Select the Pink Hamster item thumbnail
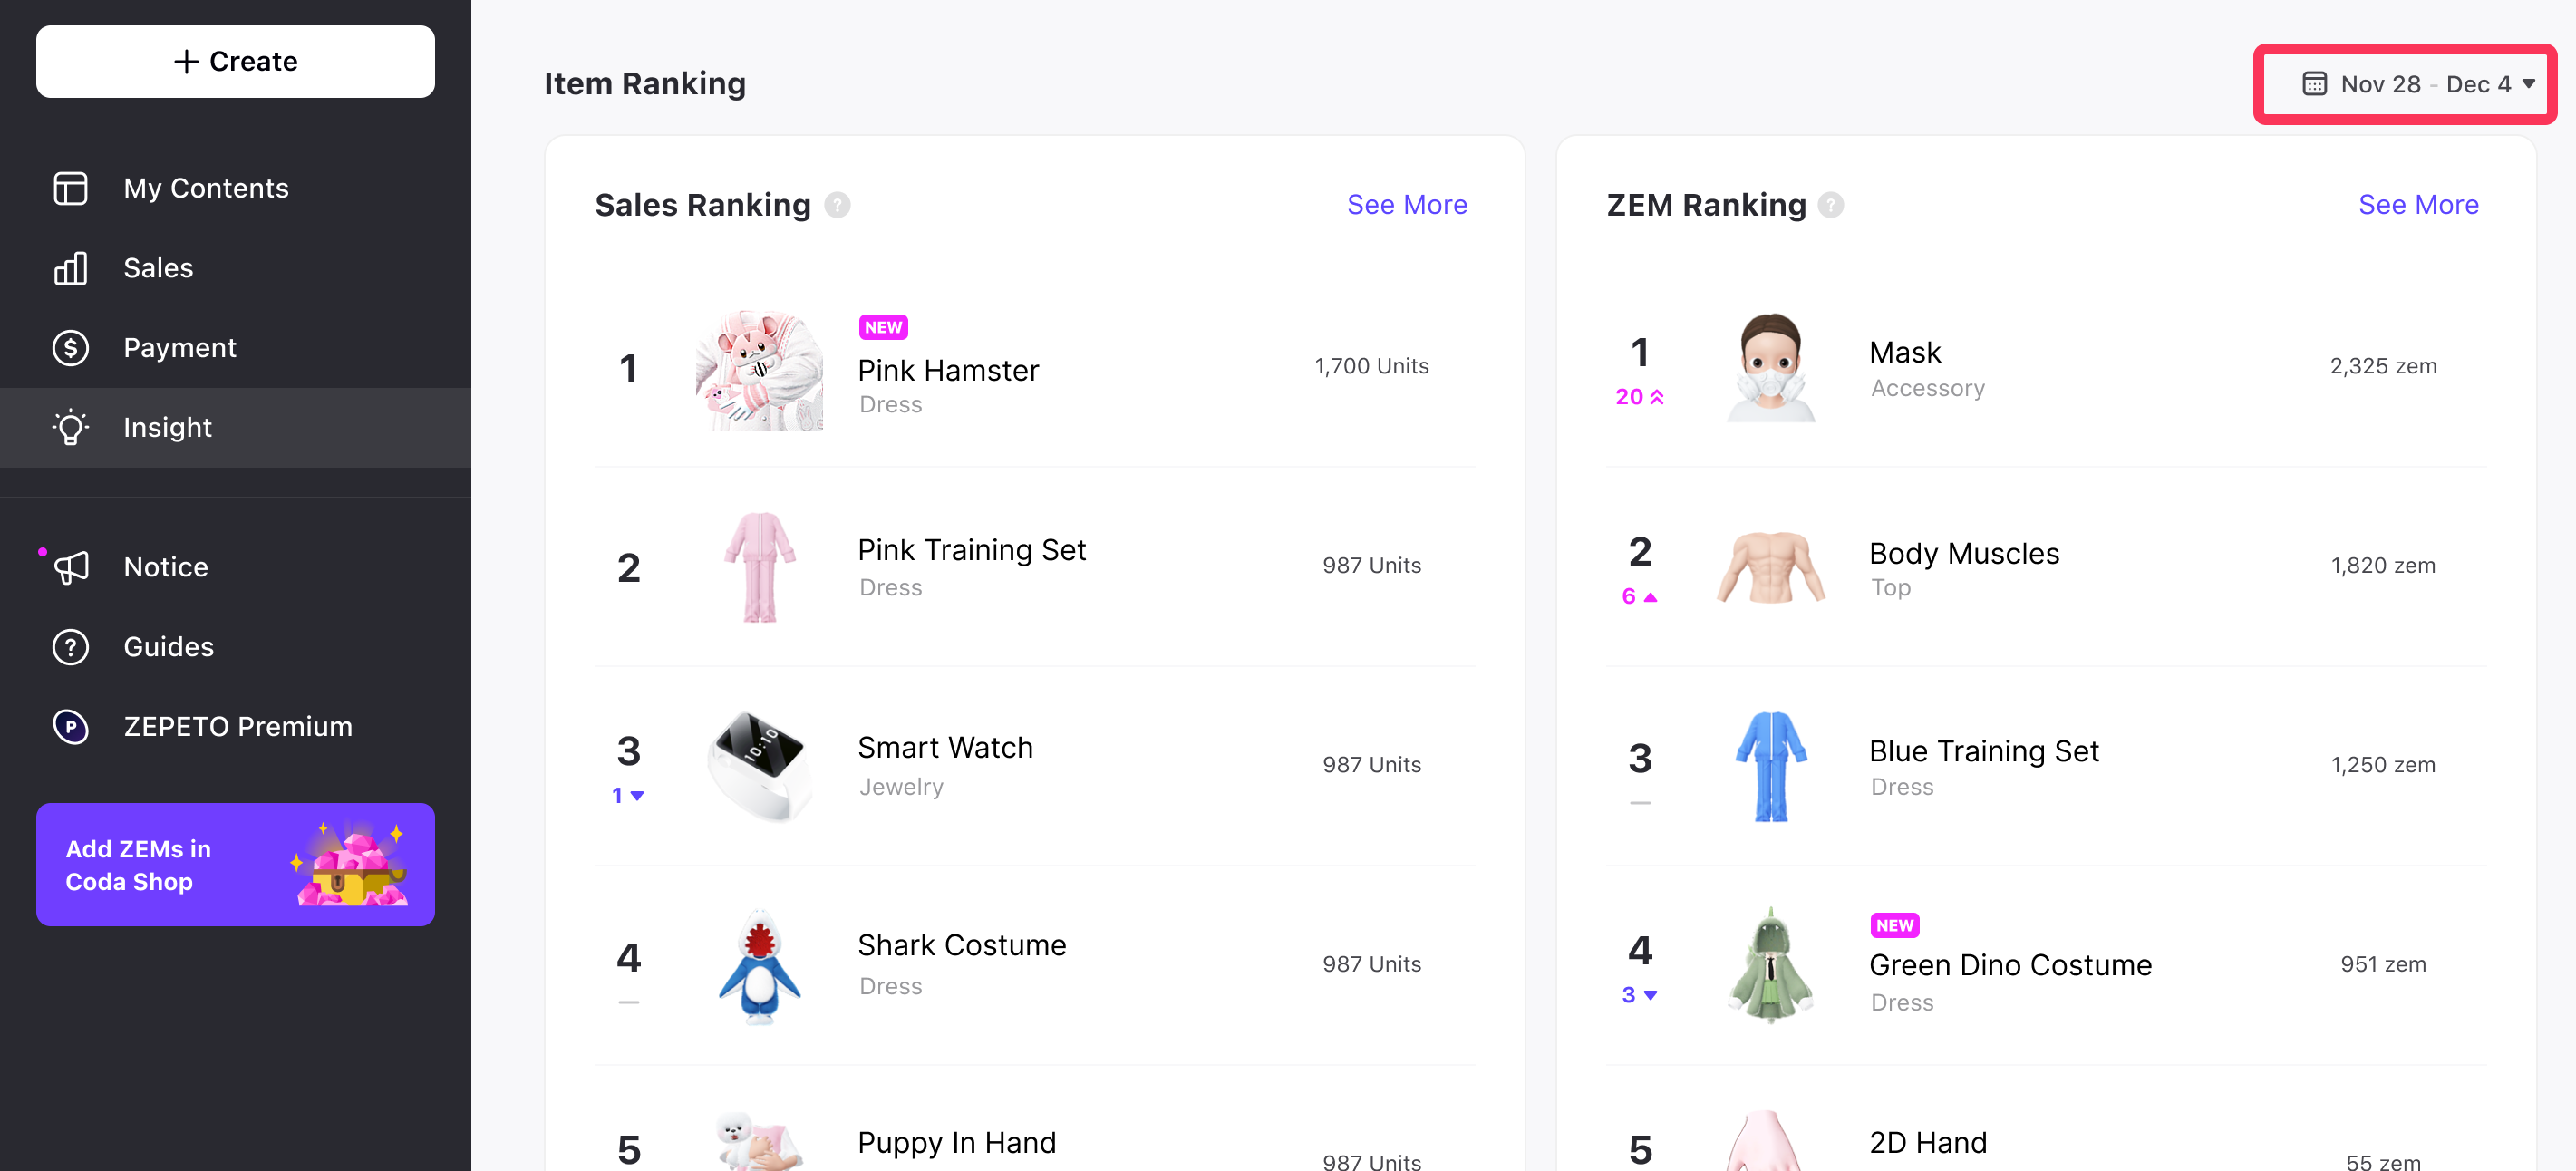 click(759, 370)
